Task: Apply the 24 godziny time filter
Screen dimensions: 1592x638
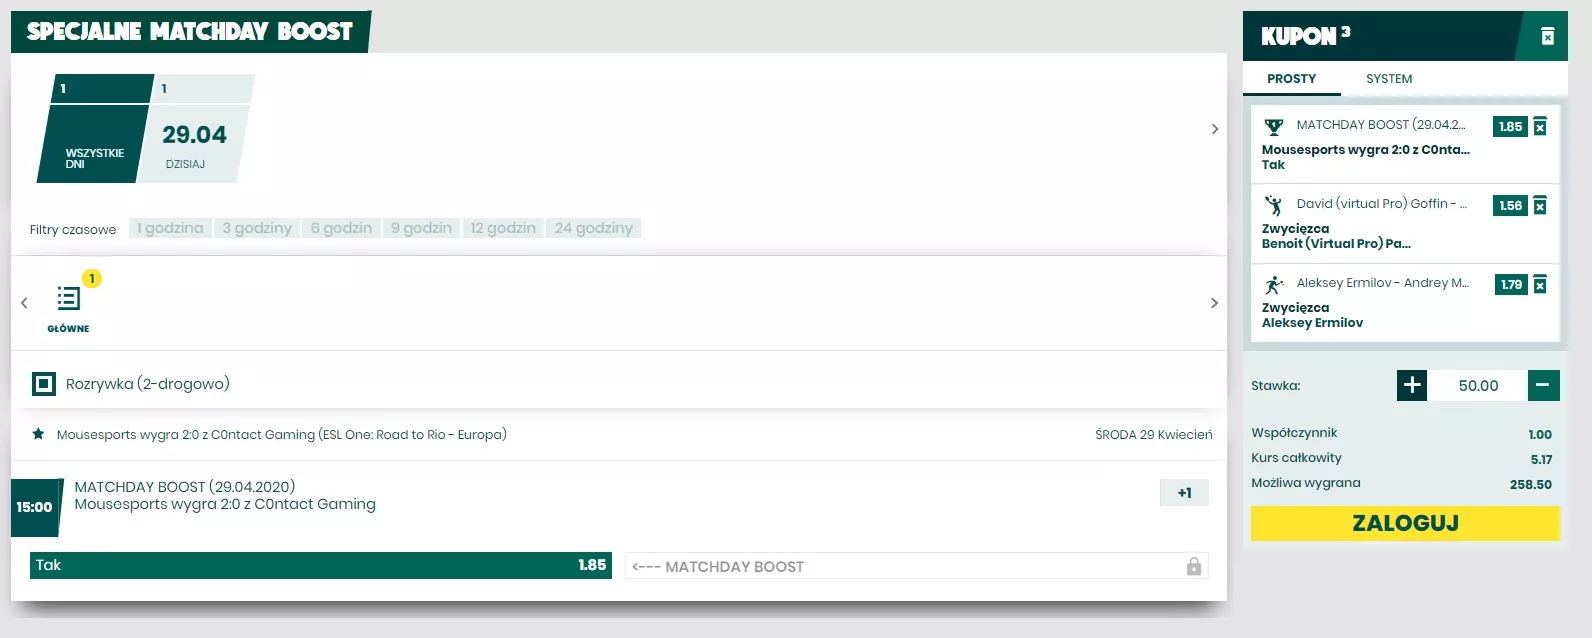Action: (x=594, y=228)
